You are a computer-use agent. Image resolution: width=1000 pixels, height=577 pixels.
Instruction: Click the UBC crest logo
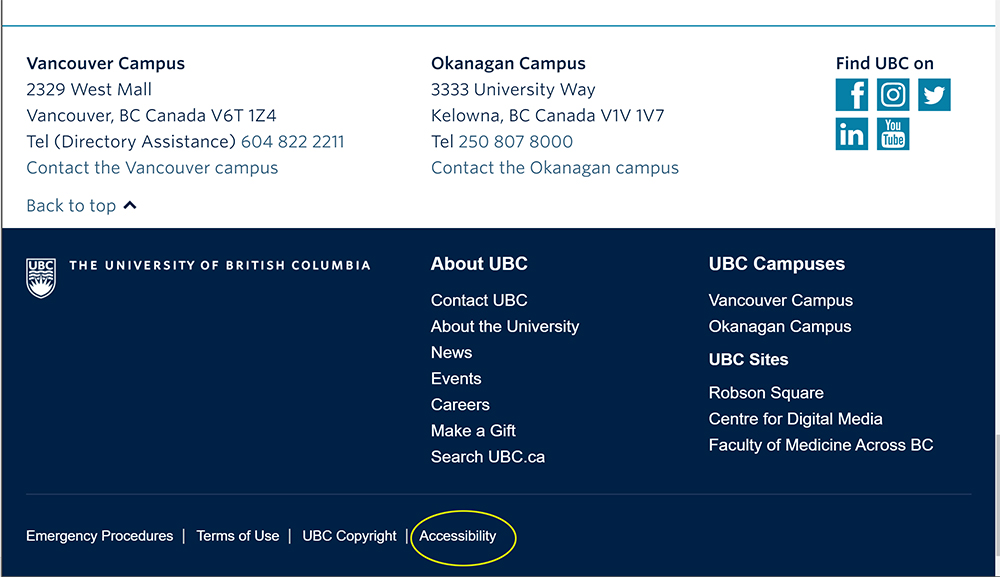(x=41, y=278)
